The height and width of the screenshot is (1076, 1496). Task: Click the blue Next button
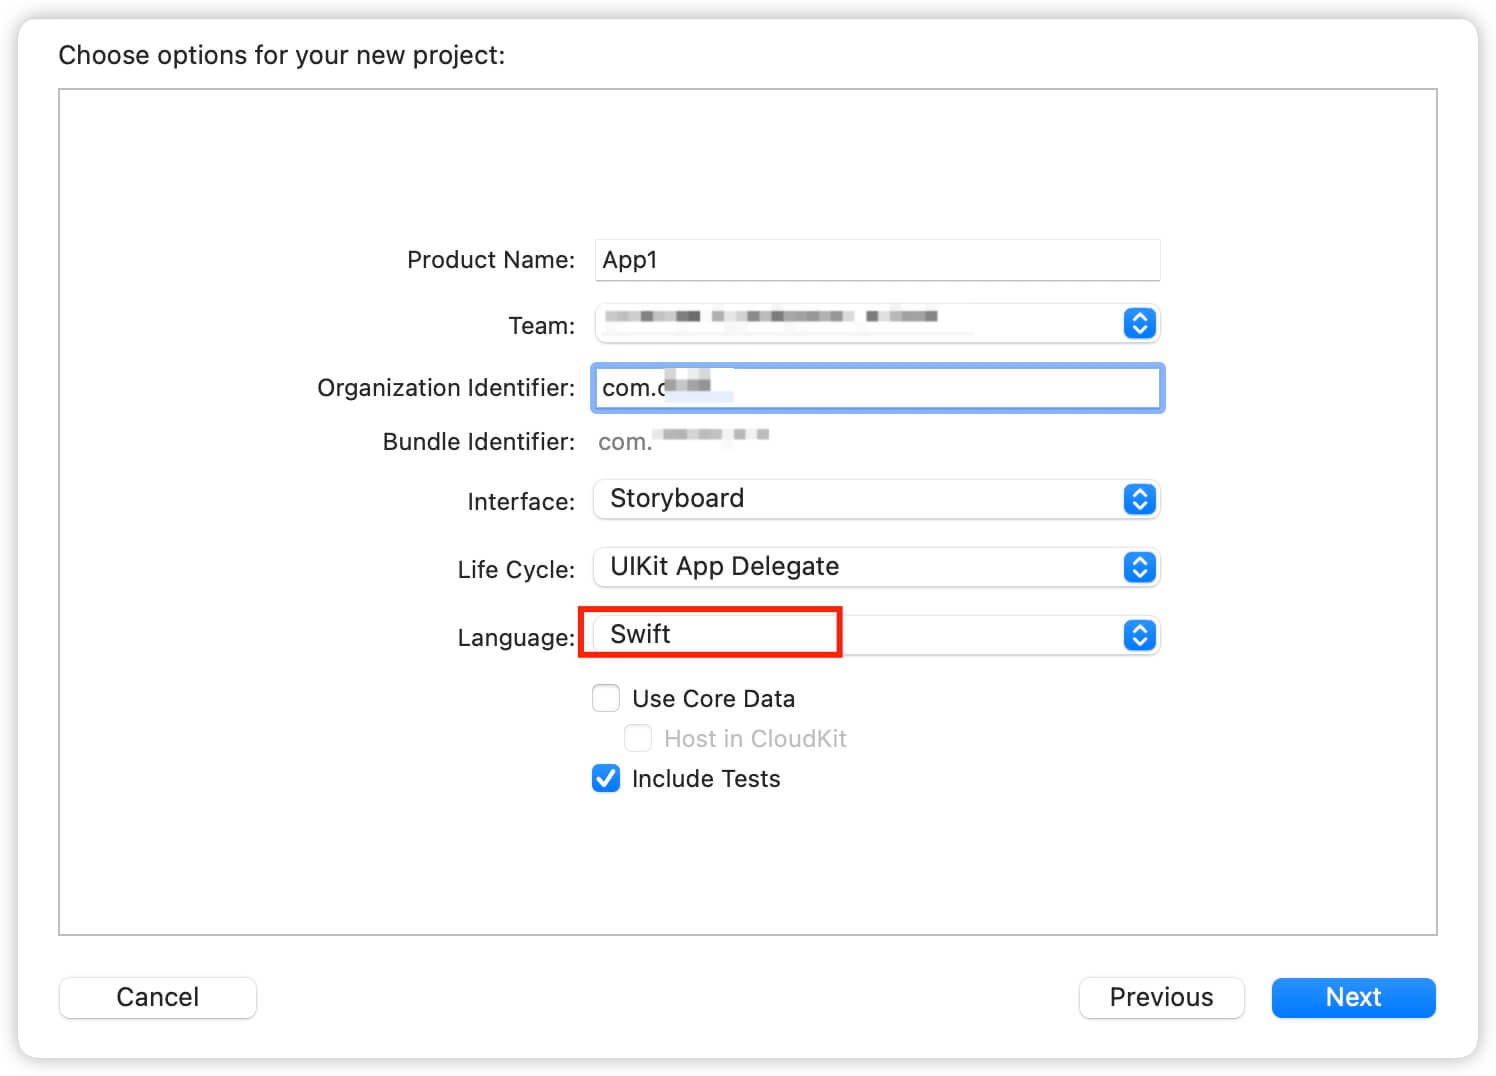1353,997
